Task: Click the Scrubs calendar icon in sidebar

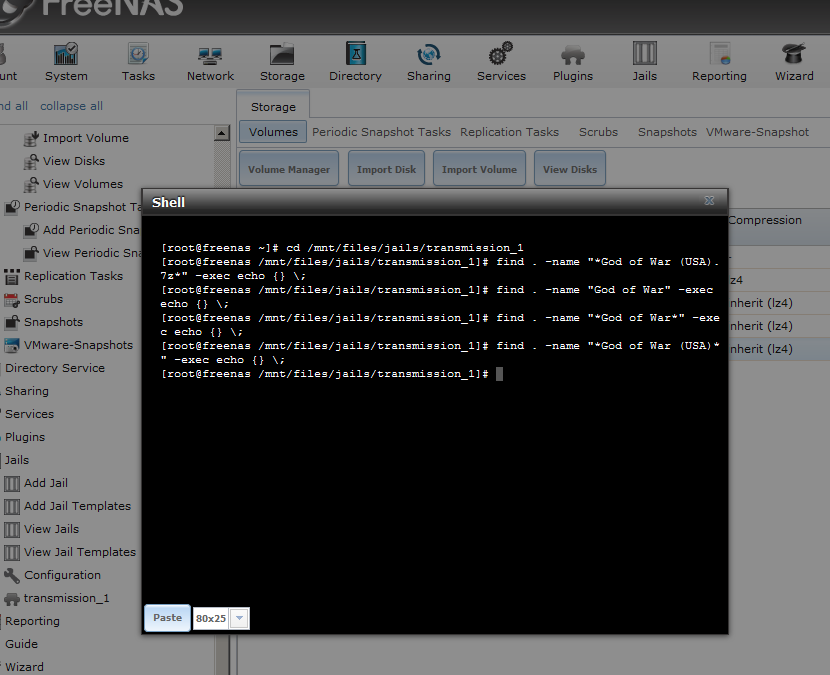Action: (x=12, y=300)
